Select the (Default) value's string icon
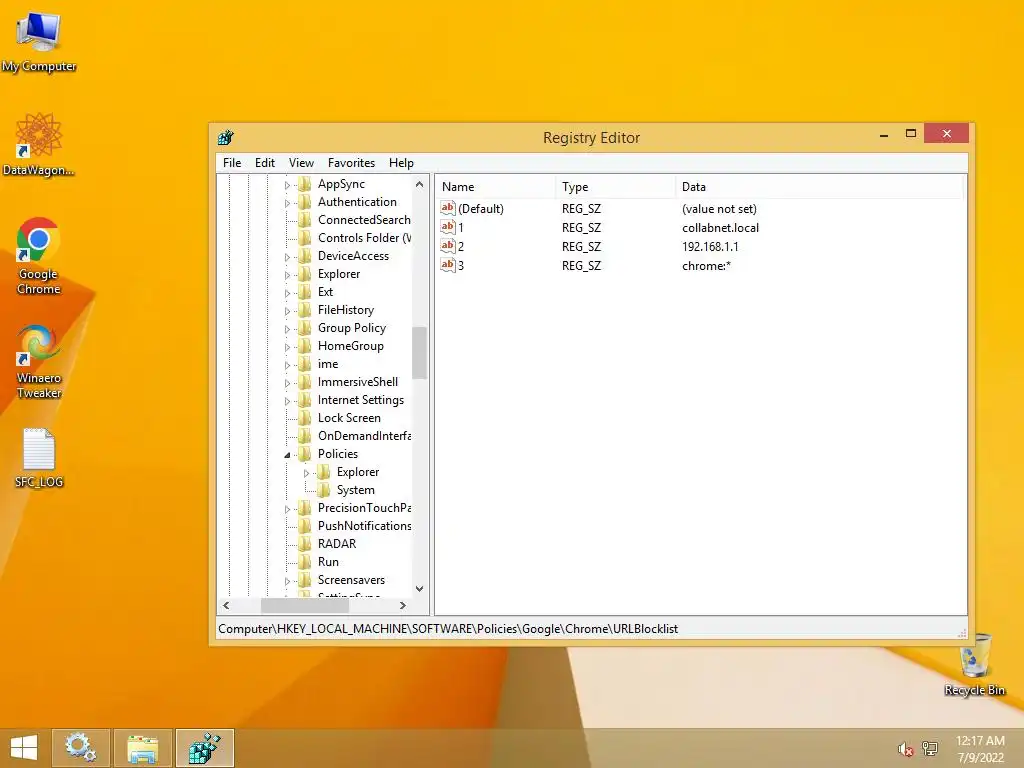Image resolution: width=1024 pixels, height=768 pixels. (x=447, y=208)
